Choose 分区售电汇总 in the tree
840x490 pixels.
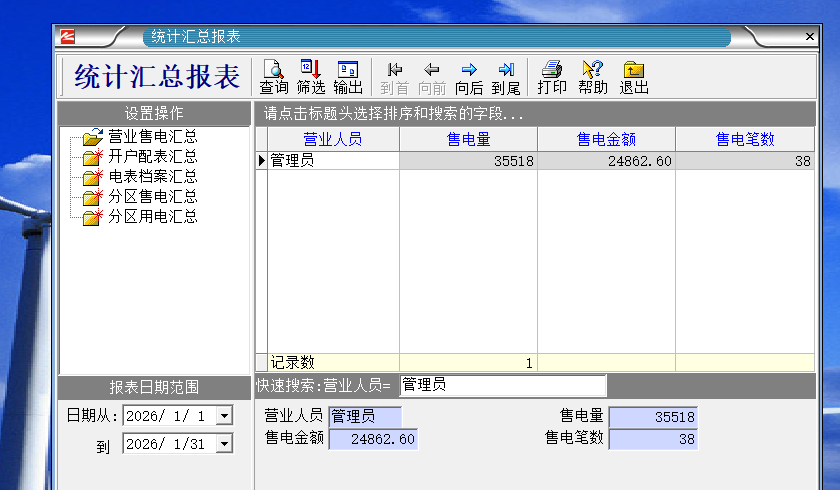[152, 197]
